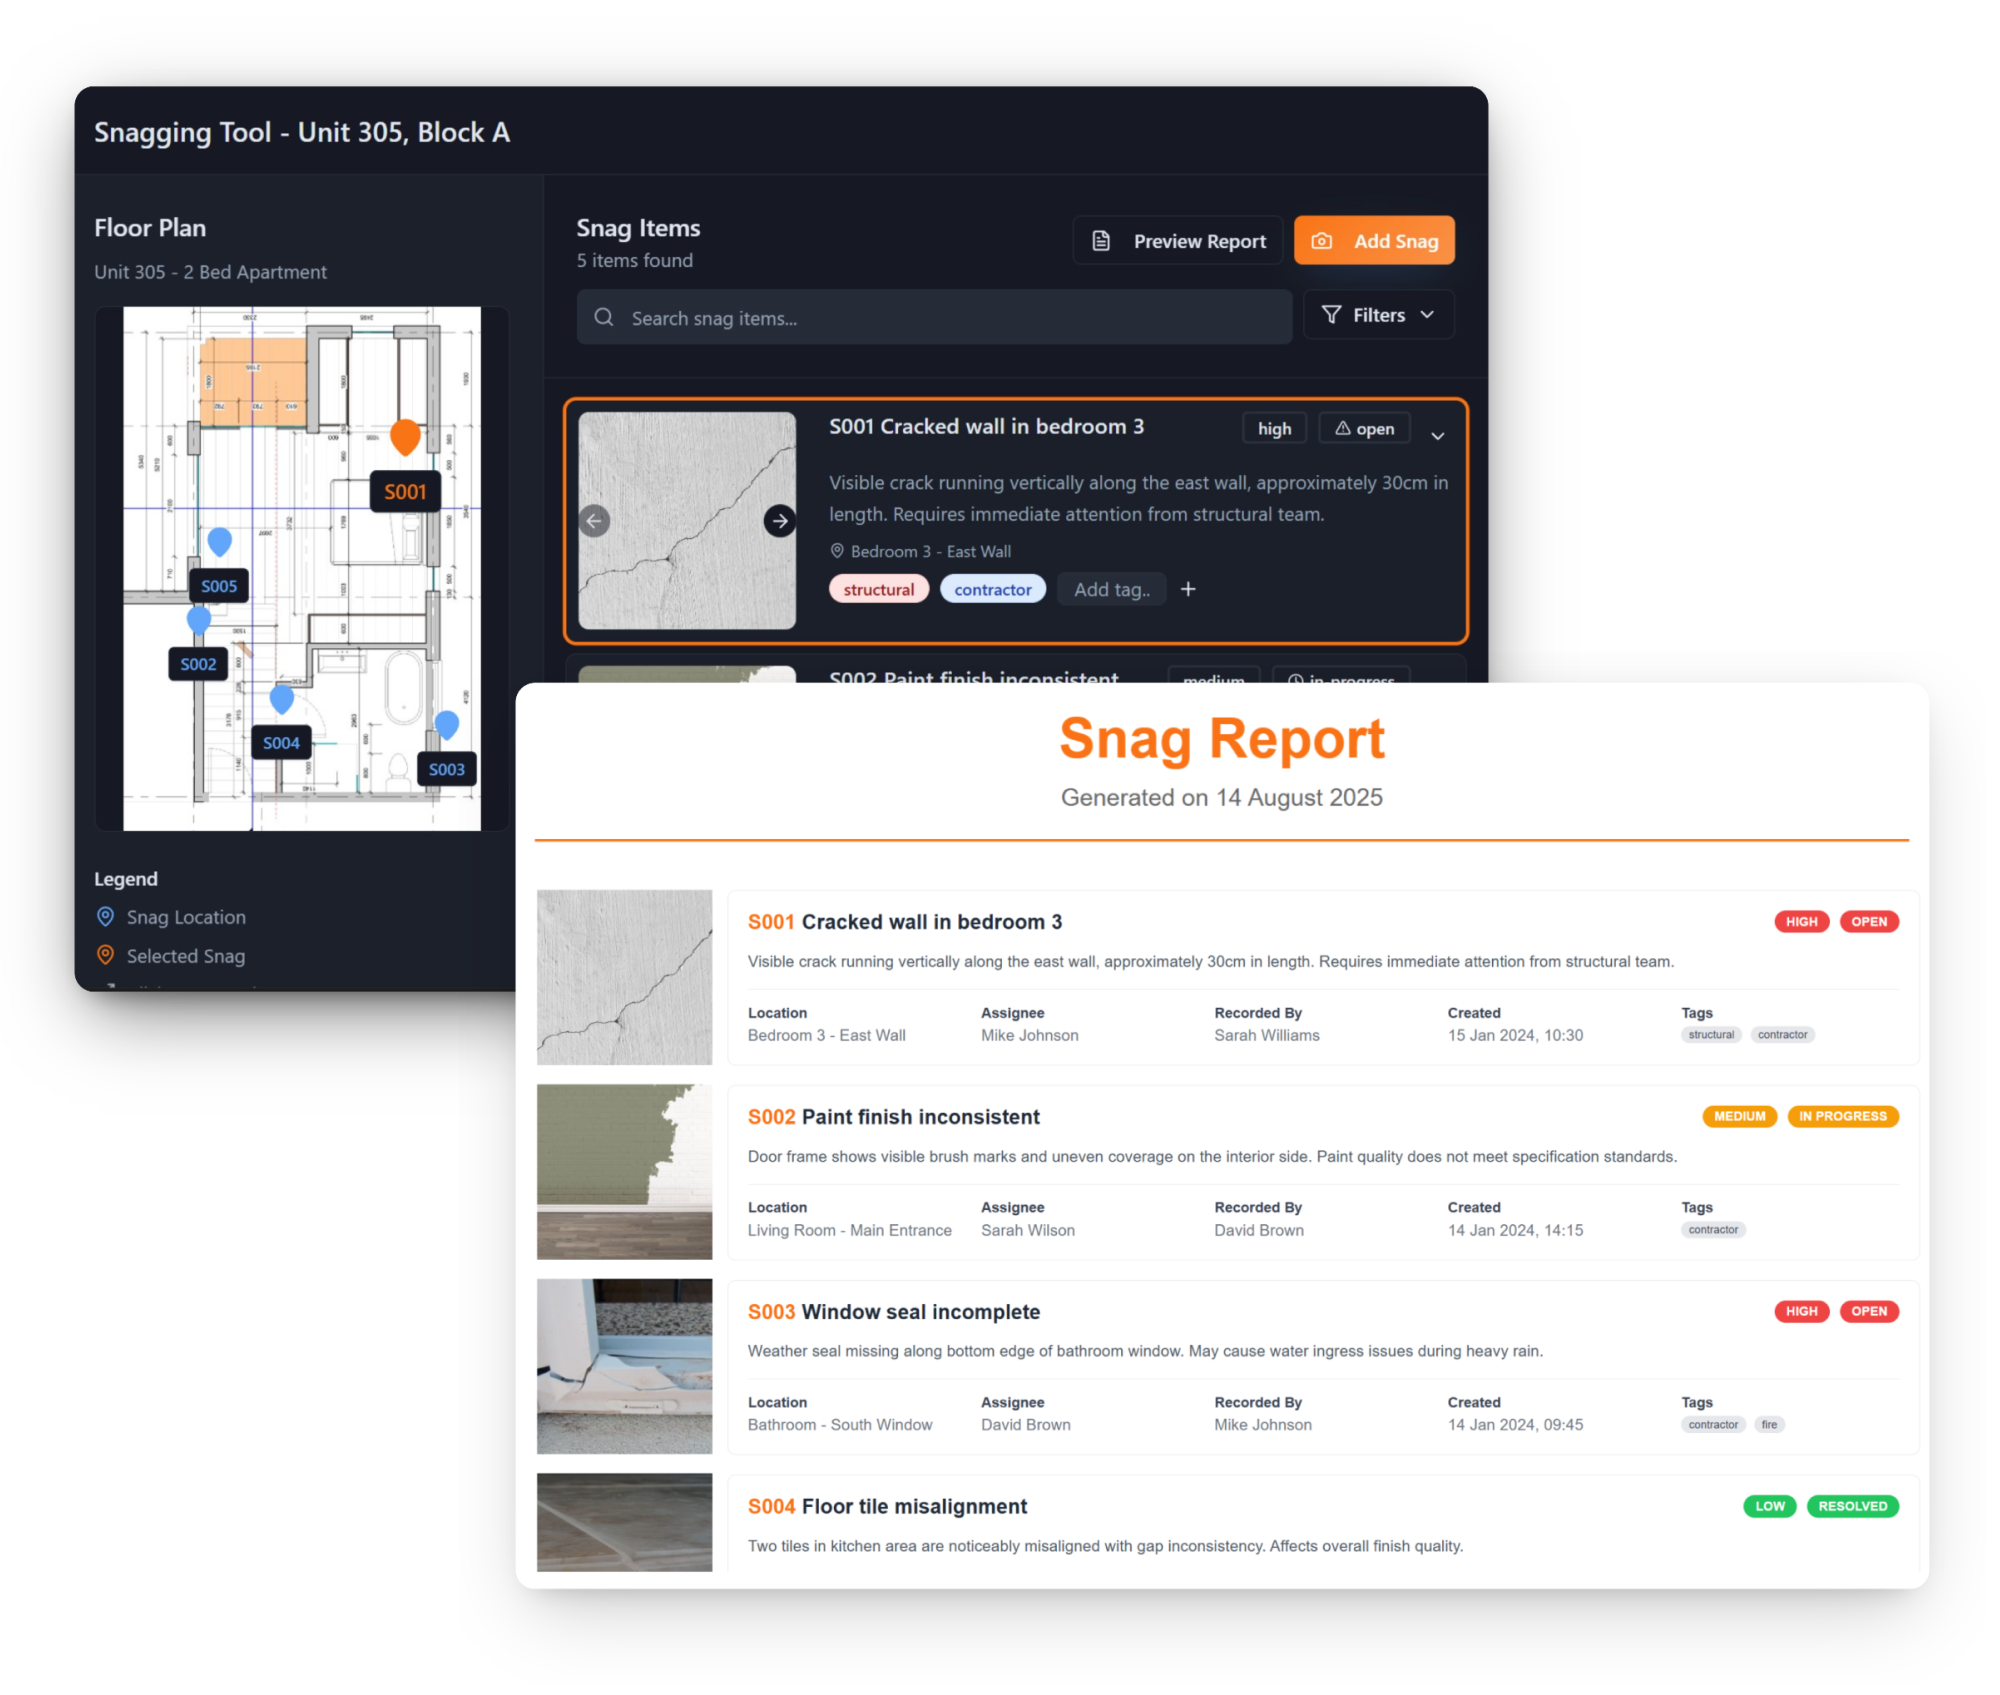Open the Filters dropdown

click(x=1378, y=315)
